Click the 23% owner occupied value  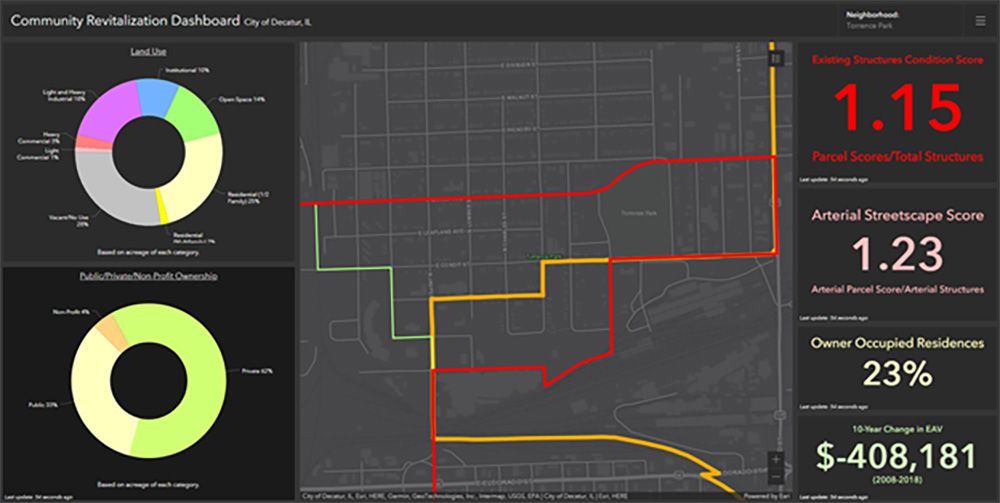tap(897, 374)
